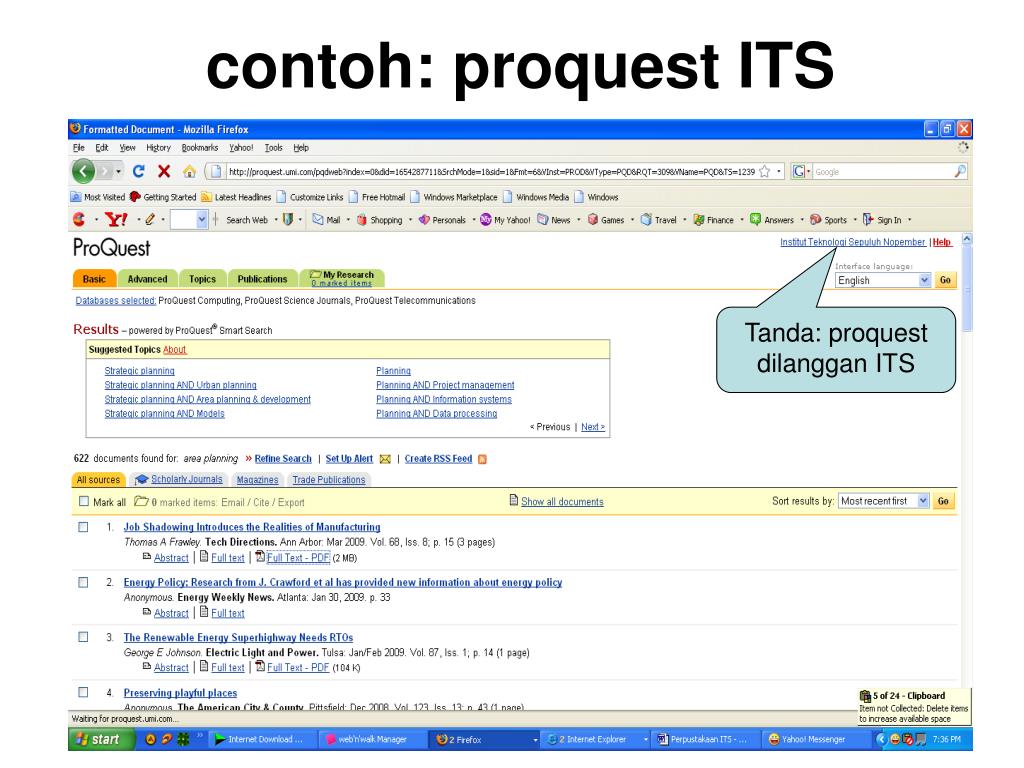The height and width of the screenshot is (768, 1024).
Task: Go to the home page icon
Action: [189, 172]
